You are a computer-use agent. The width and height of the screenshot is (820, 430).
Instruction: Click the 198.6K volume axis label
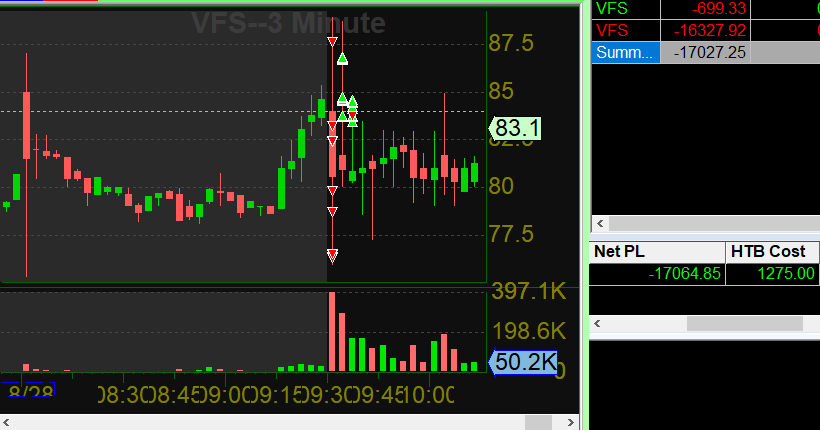[528, 331]
